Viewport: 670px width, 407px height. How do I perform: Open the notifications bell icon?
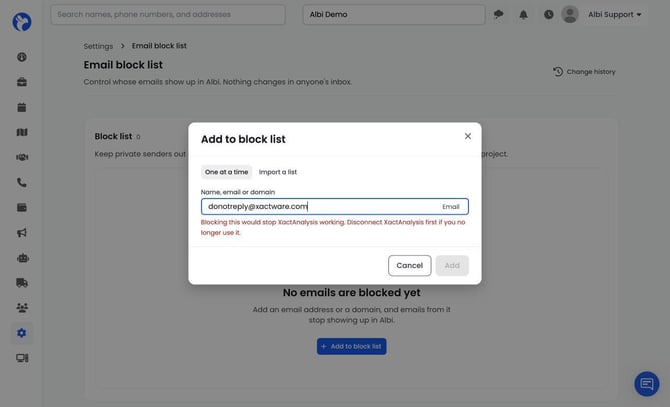[x=523, y=15]
